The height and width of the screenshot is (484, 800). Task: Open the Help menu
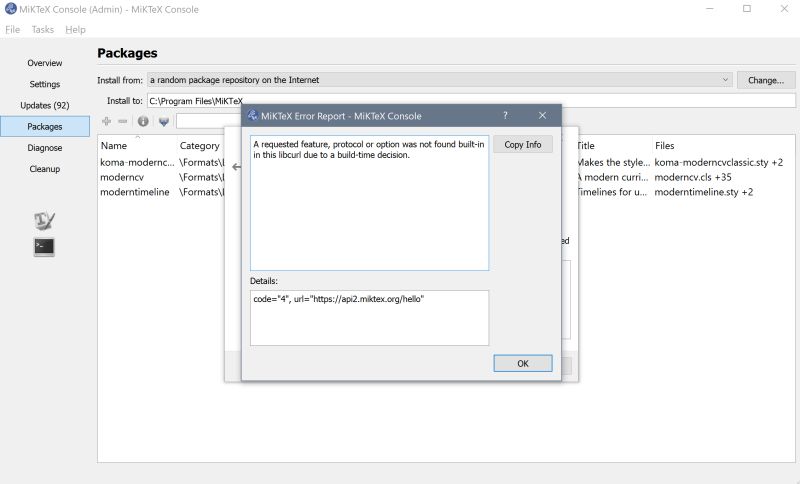[76, 30]
